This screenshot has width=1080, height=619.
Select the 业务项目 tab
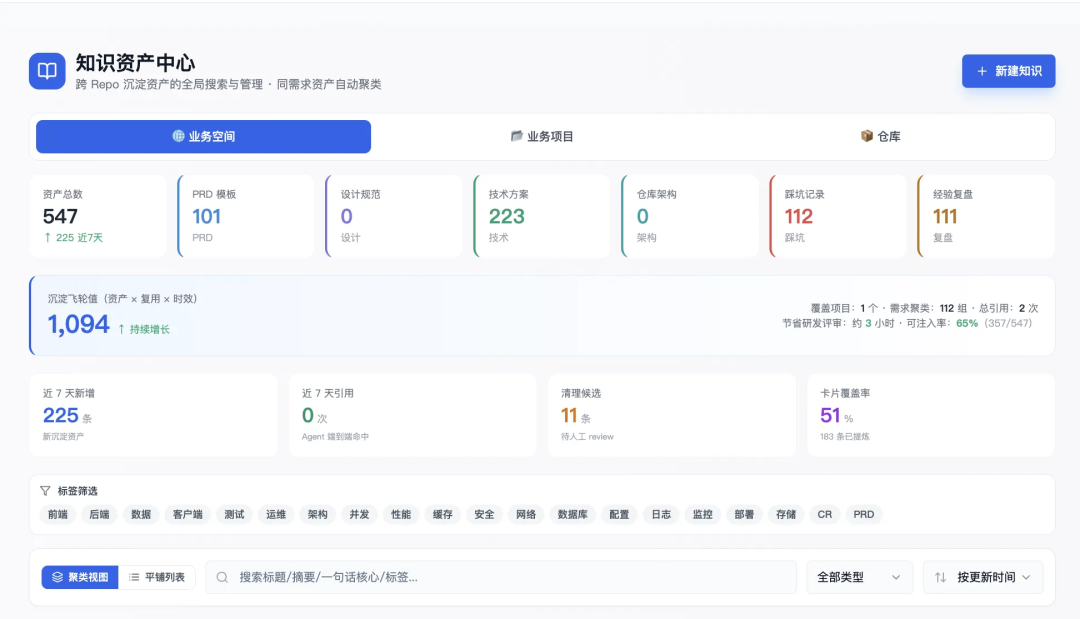(542, 136)
